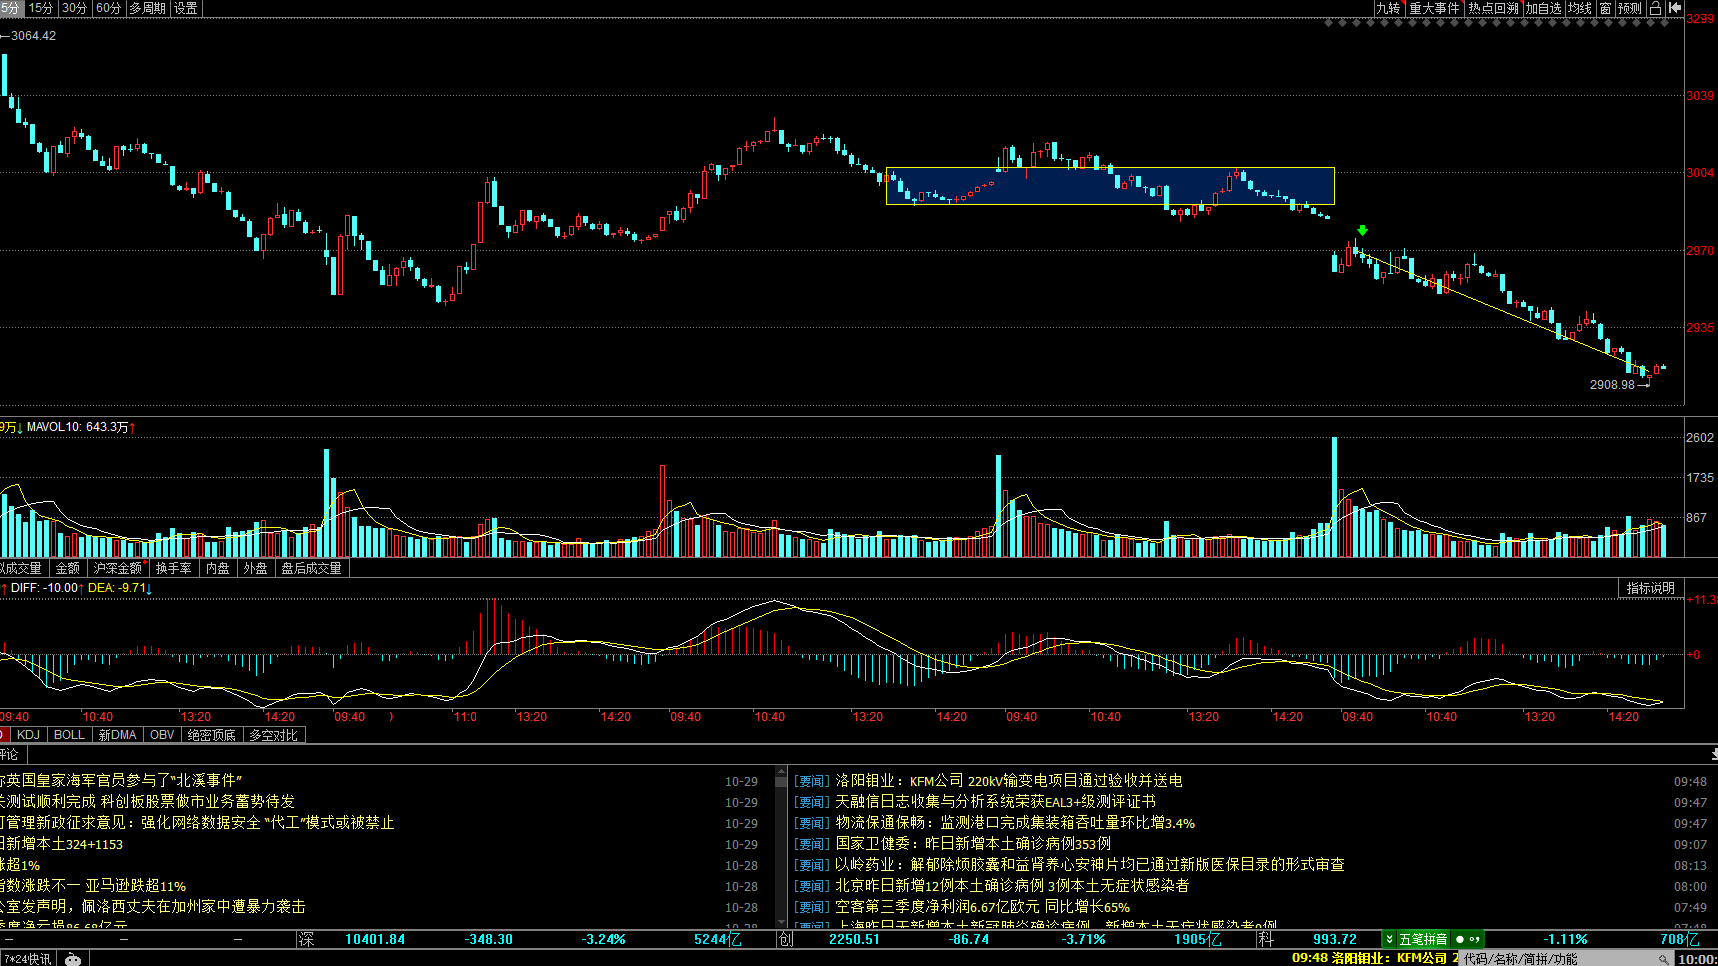Select 换手率 turnover rate tab
The image size is (1718, 966).
pyautogui.click(x=173, y=568)
